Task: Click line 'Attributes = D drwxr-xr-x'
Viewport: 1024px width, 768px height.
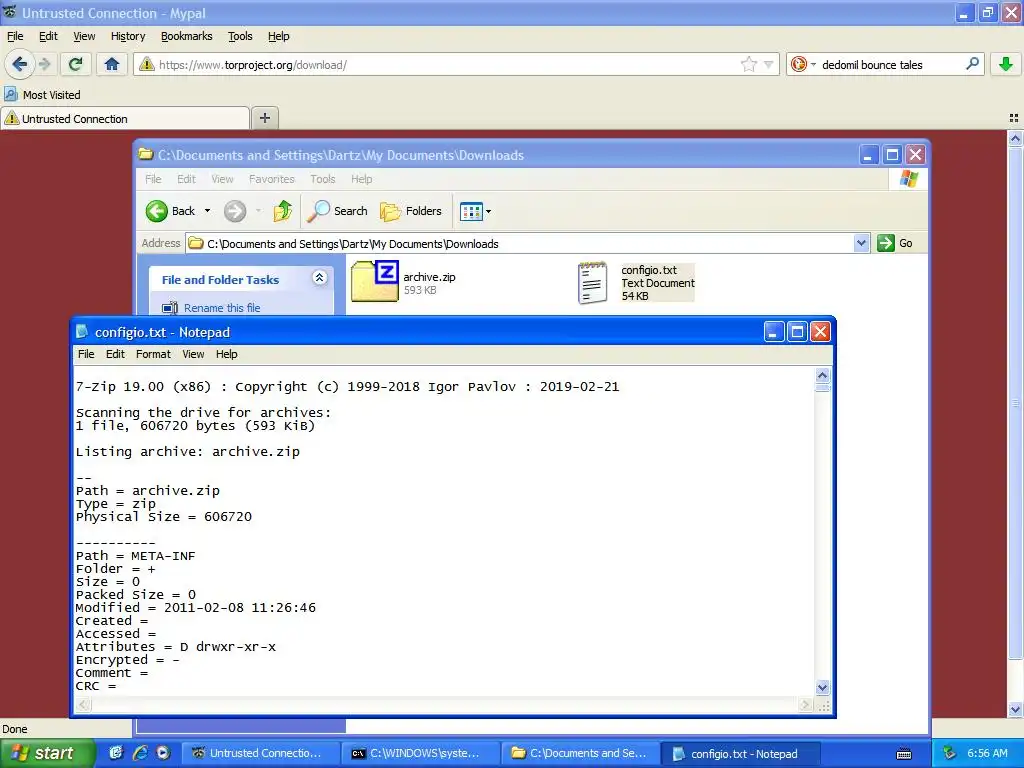Action: pyautogui.click(x=176, y=647)
